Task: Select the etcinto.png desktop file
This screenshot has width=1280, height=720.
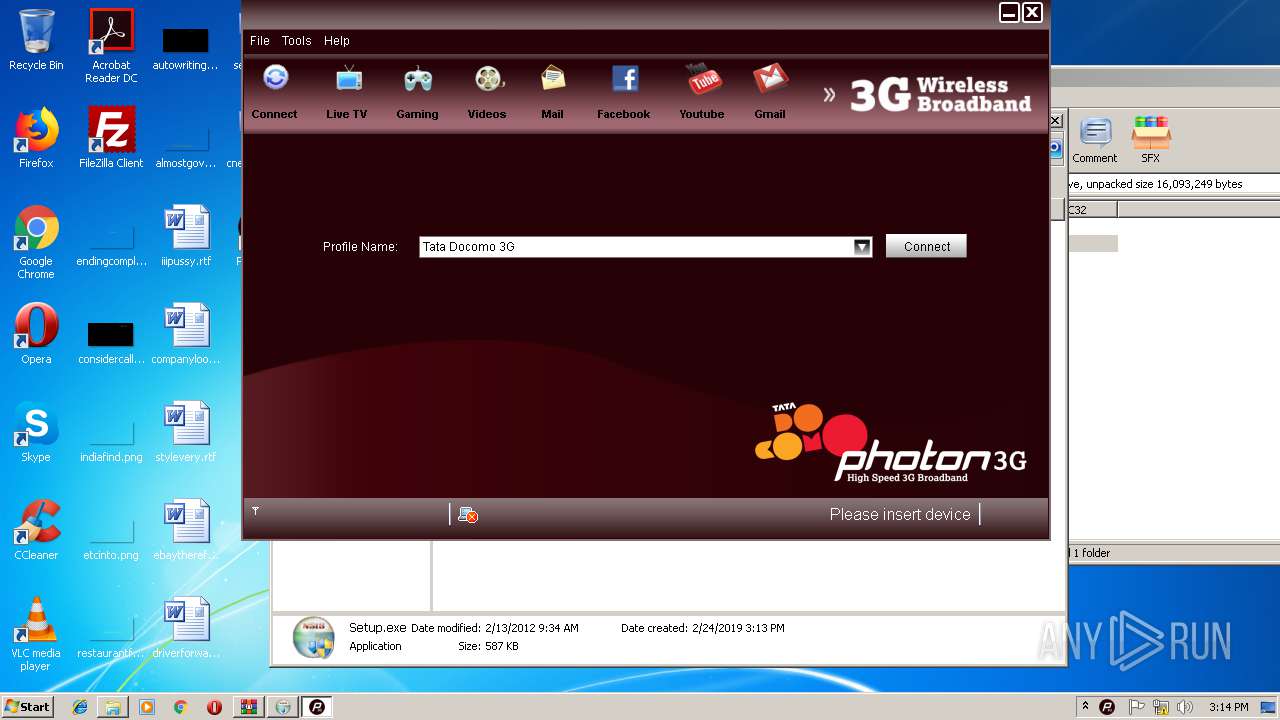Action: coord(111,536)
